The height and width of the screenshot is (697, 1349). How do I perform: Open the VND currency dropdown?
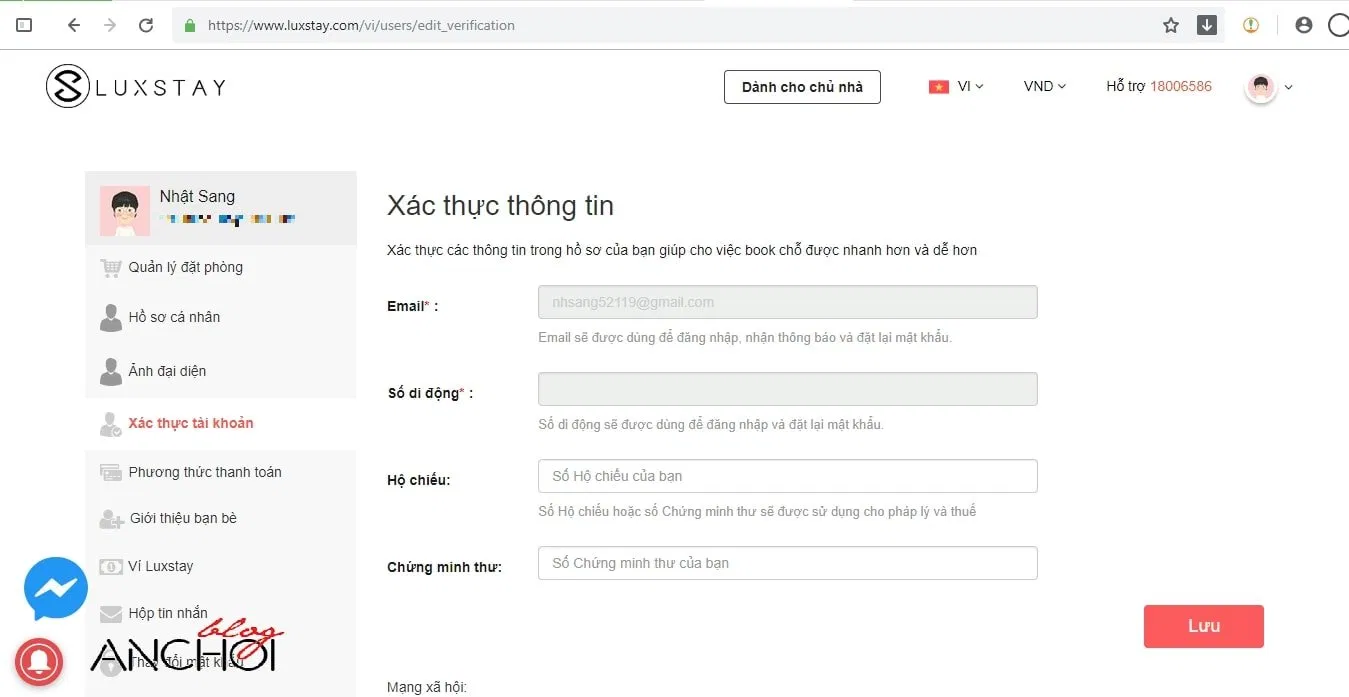point(1044,87)
